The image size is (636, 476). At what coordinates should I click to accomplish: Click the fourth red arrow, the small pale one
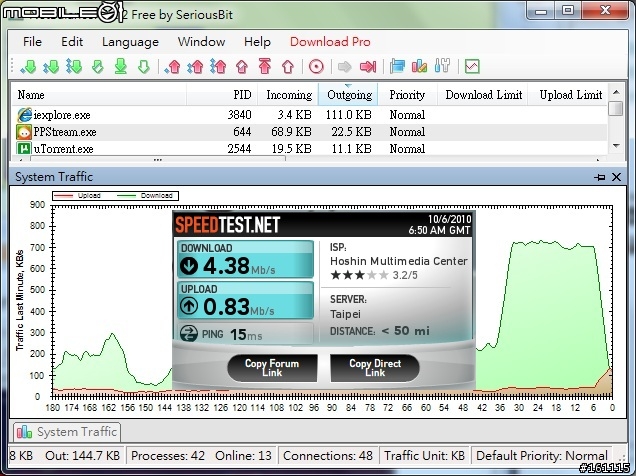coord(242,66)
